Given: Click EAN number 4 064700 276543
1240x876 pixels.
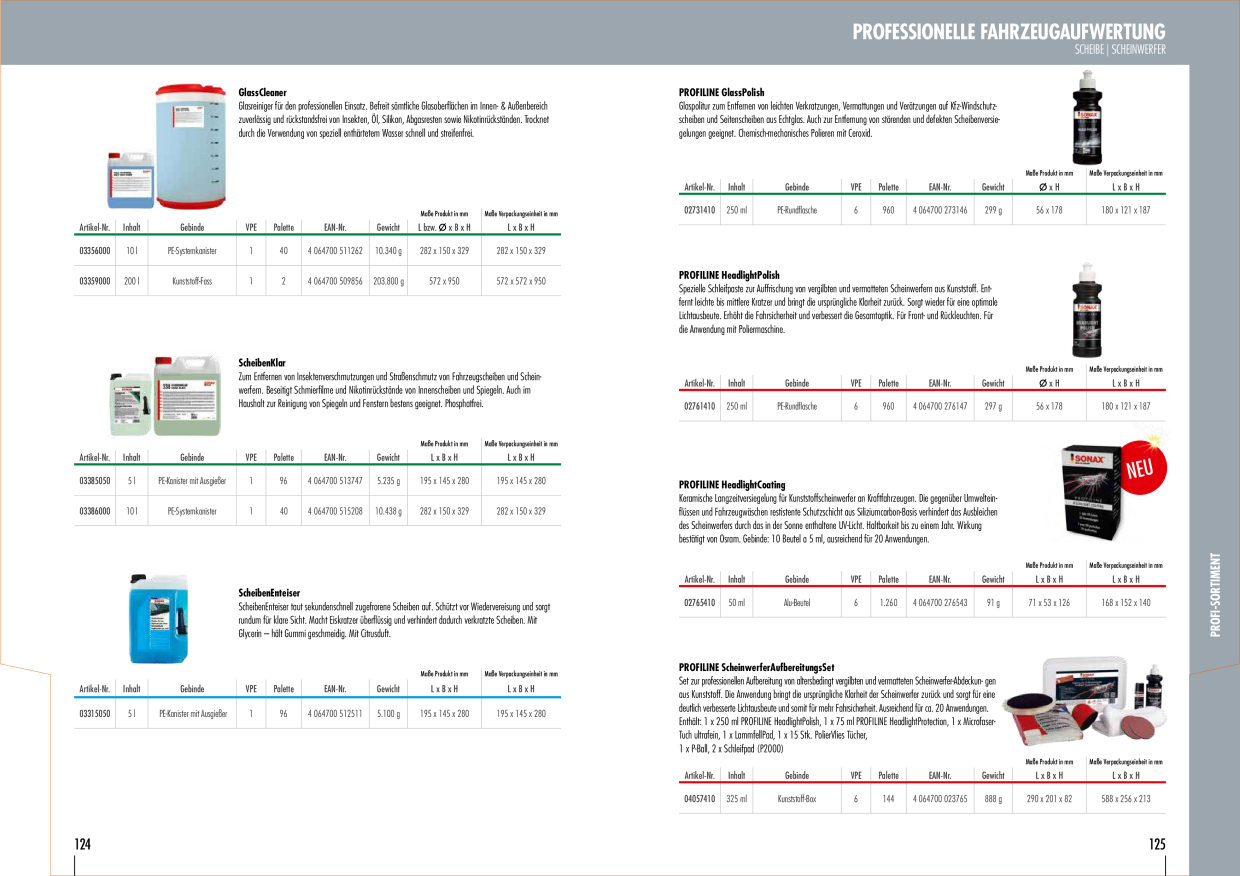Looking at the screenshot, I should pyautogui.click(x=940, y=603).
